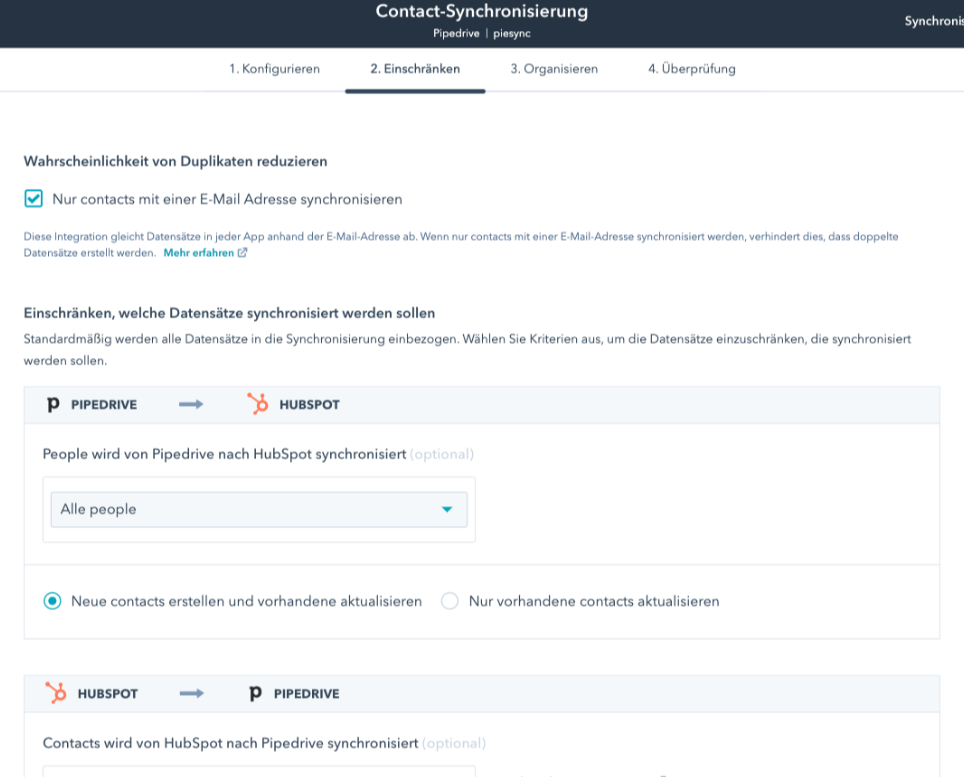Click the text 'Contacts wird von HubSpot nach Pipedrive synchronisiert'

click(231, 743)
